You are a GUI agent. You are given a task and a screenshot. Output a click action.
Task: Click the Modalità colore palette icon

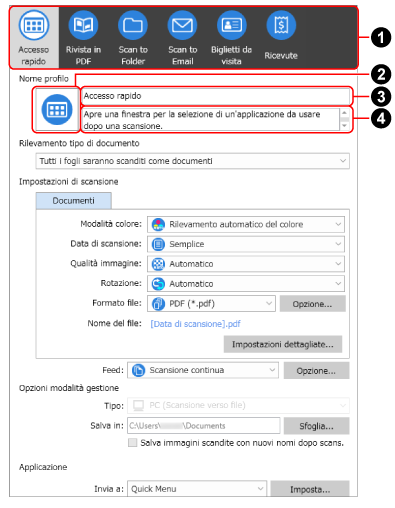pyautogui.click(x=158, y=224)
